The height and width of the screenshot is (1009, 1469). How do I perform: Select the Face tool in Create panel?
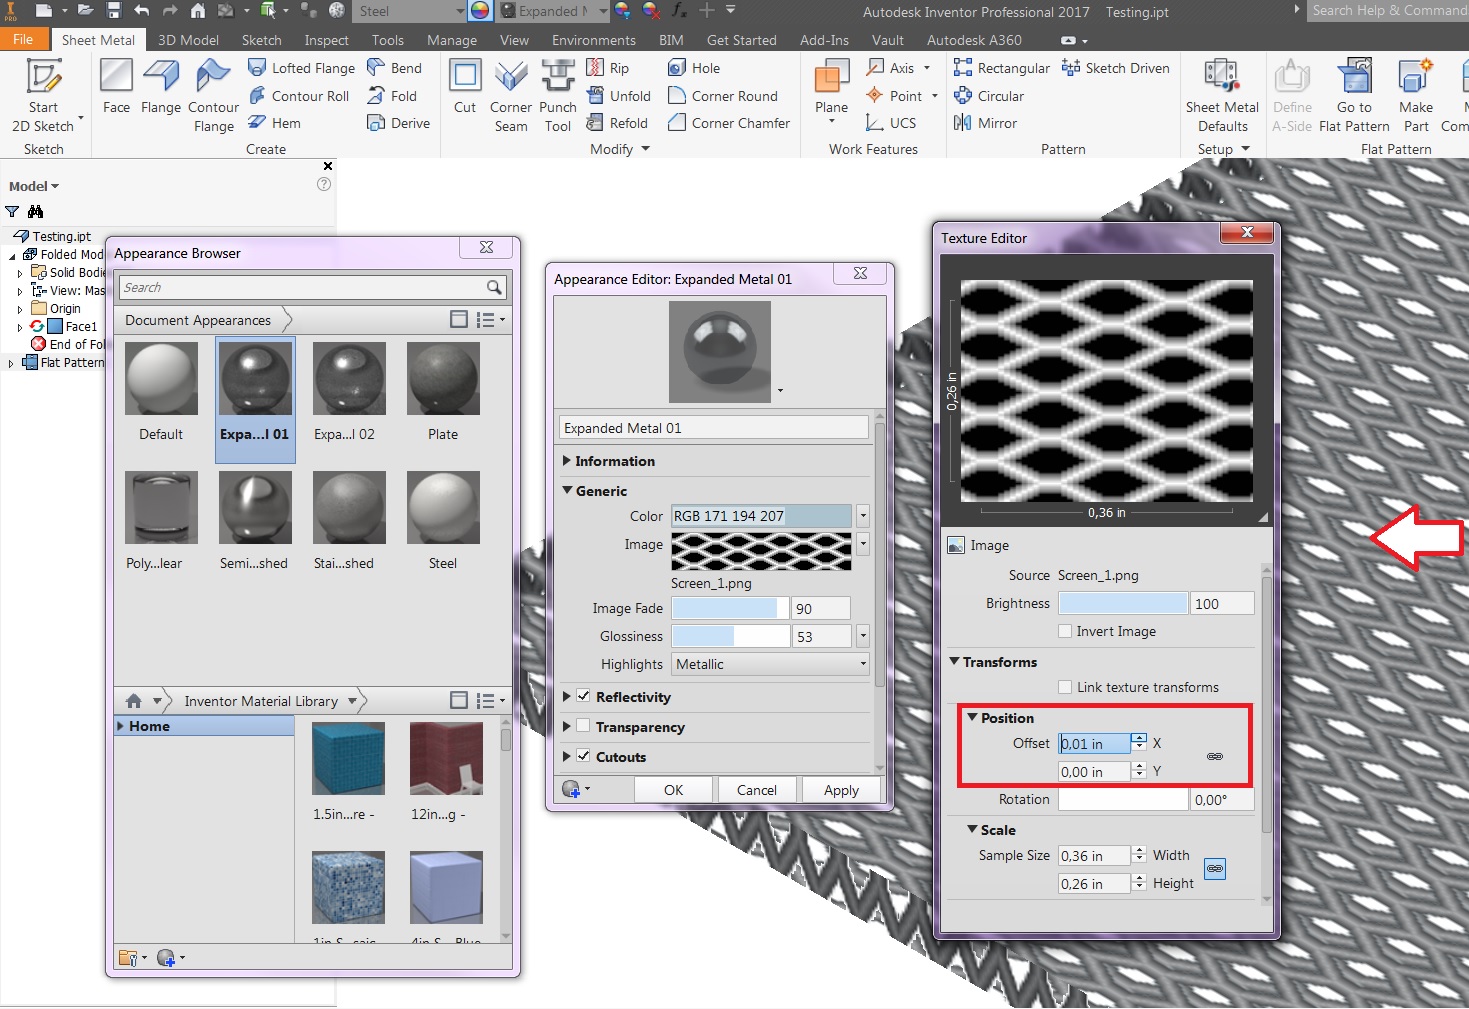pos(115,92)
